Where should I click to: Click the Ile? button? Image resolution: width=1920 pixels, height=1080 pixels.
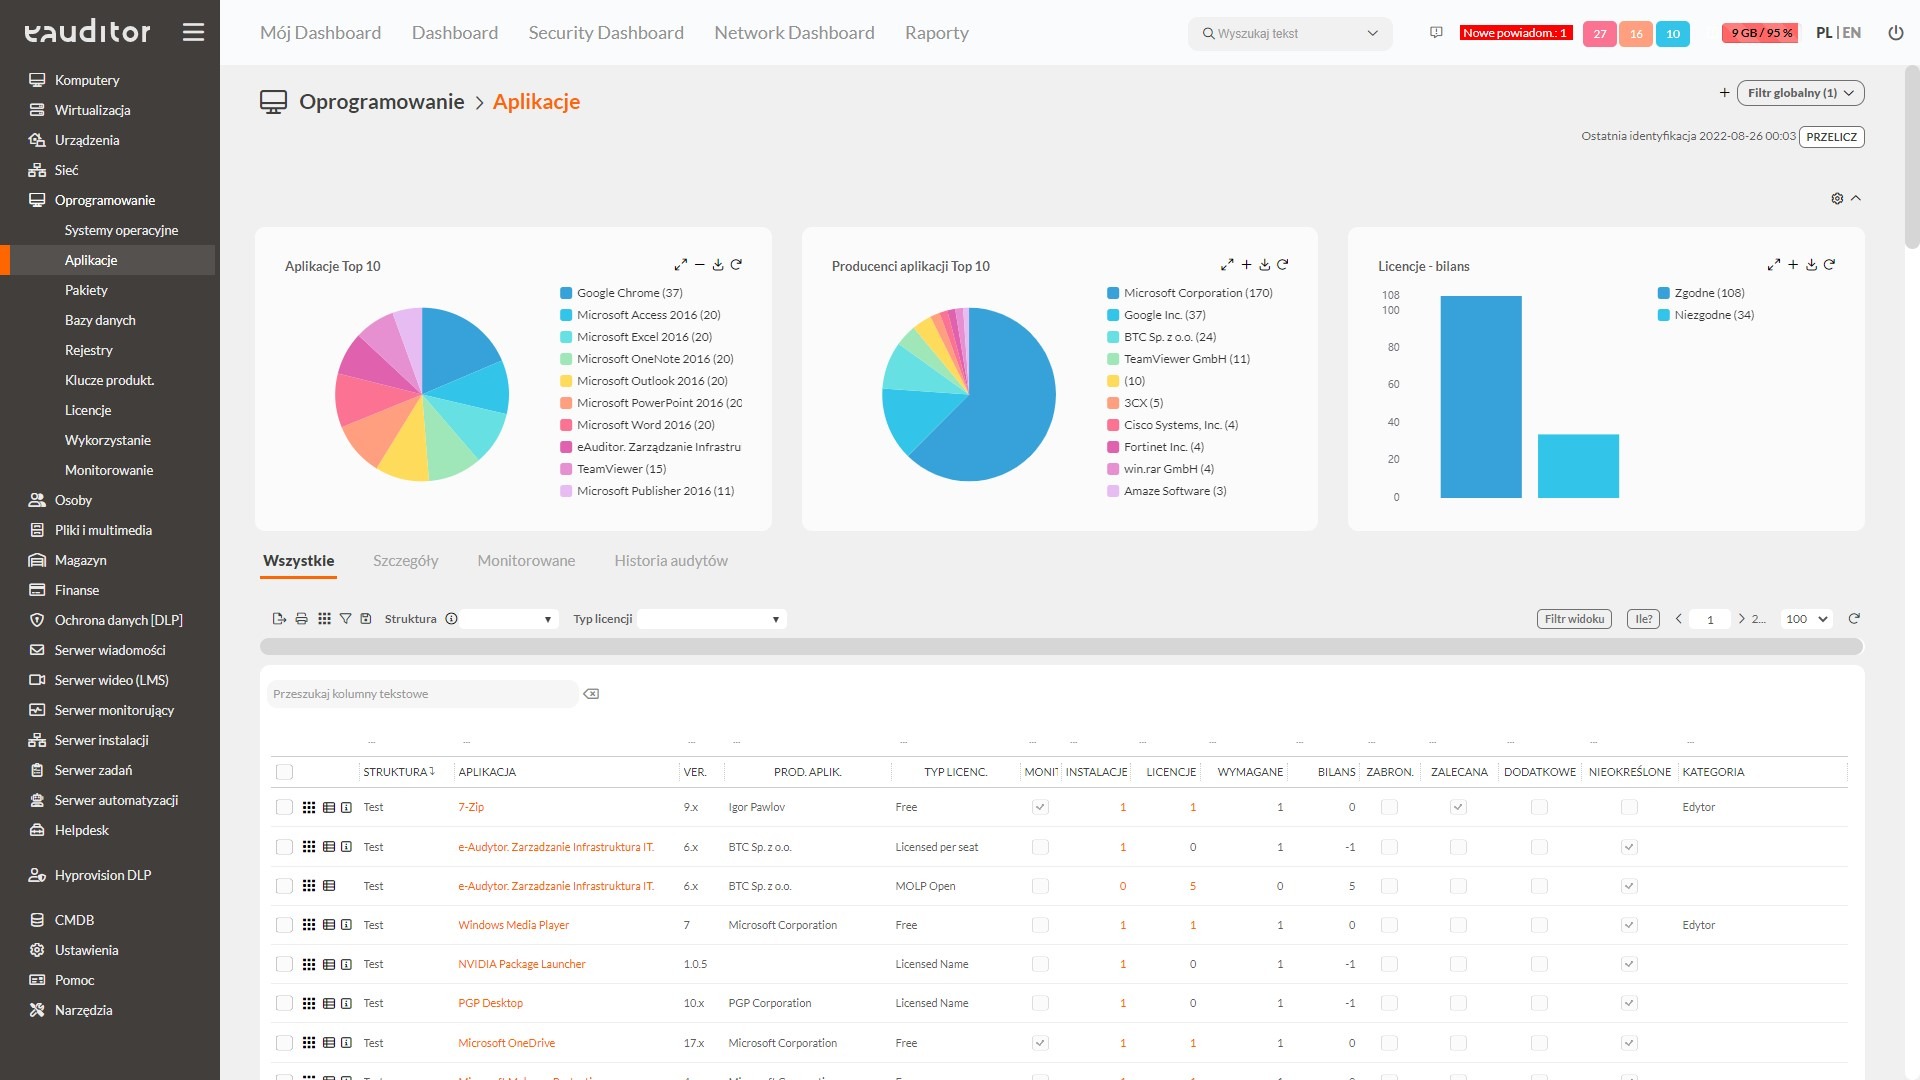click(x=1643, y=619)
